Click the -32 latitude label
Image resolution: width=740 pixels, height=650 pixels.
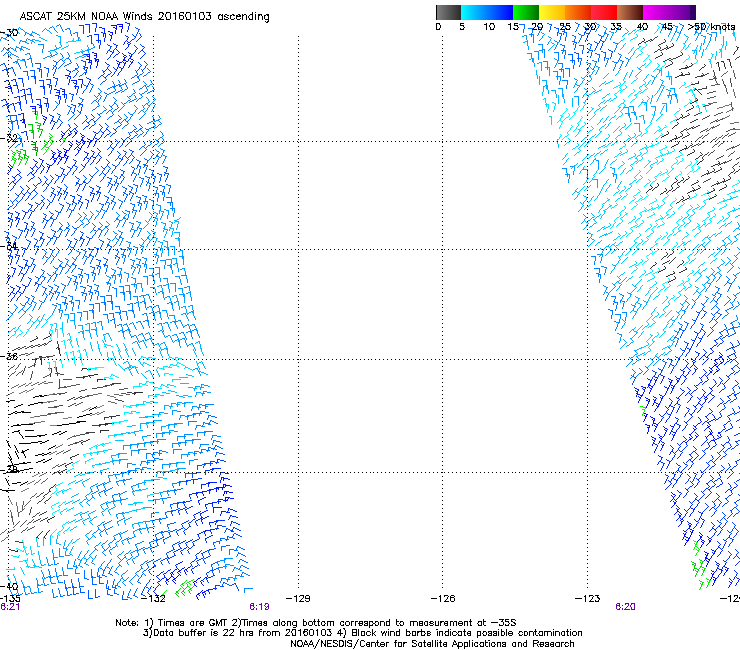pos(9,138)
